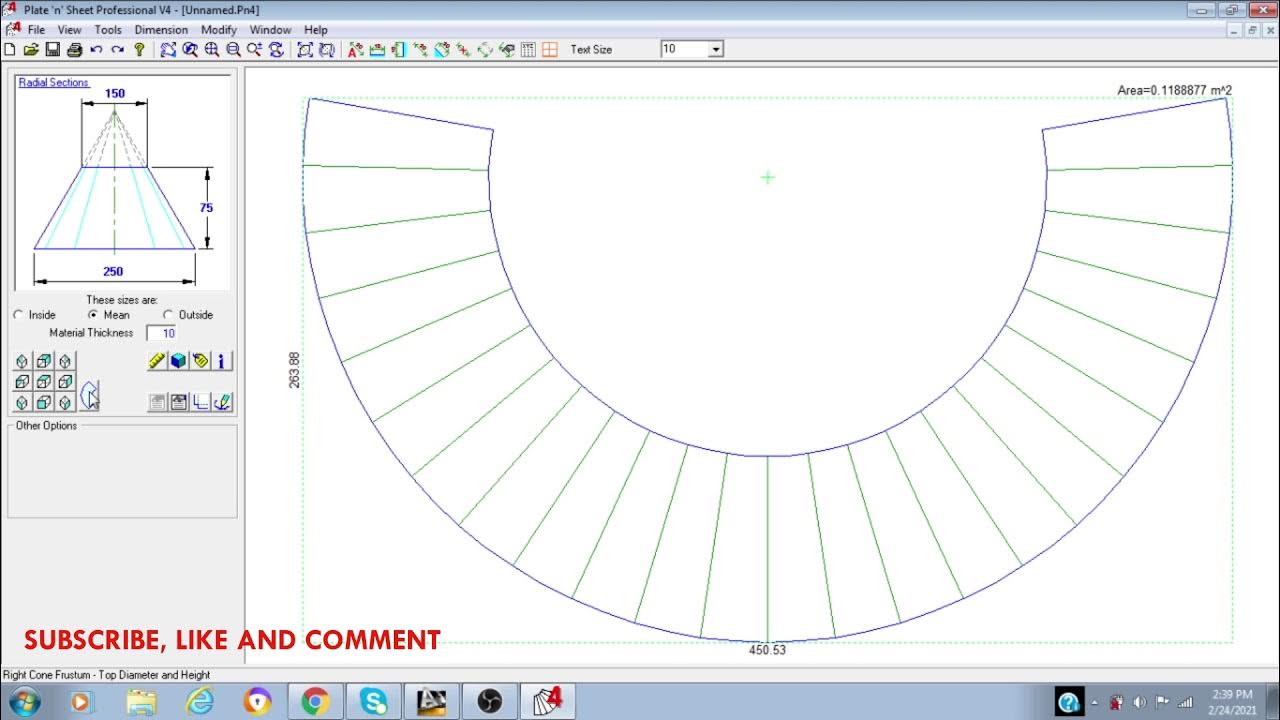Click the center view cube orientation icon
The image size is (1280, 720).
(44, 382)
